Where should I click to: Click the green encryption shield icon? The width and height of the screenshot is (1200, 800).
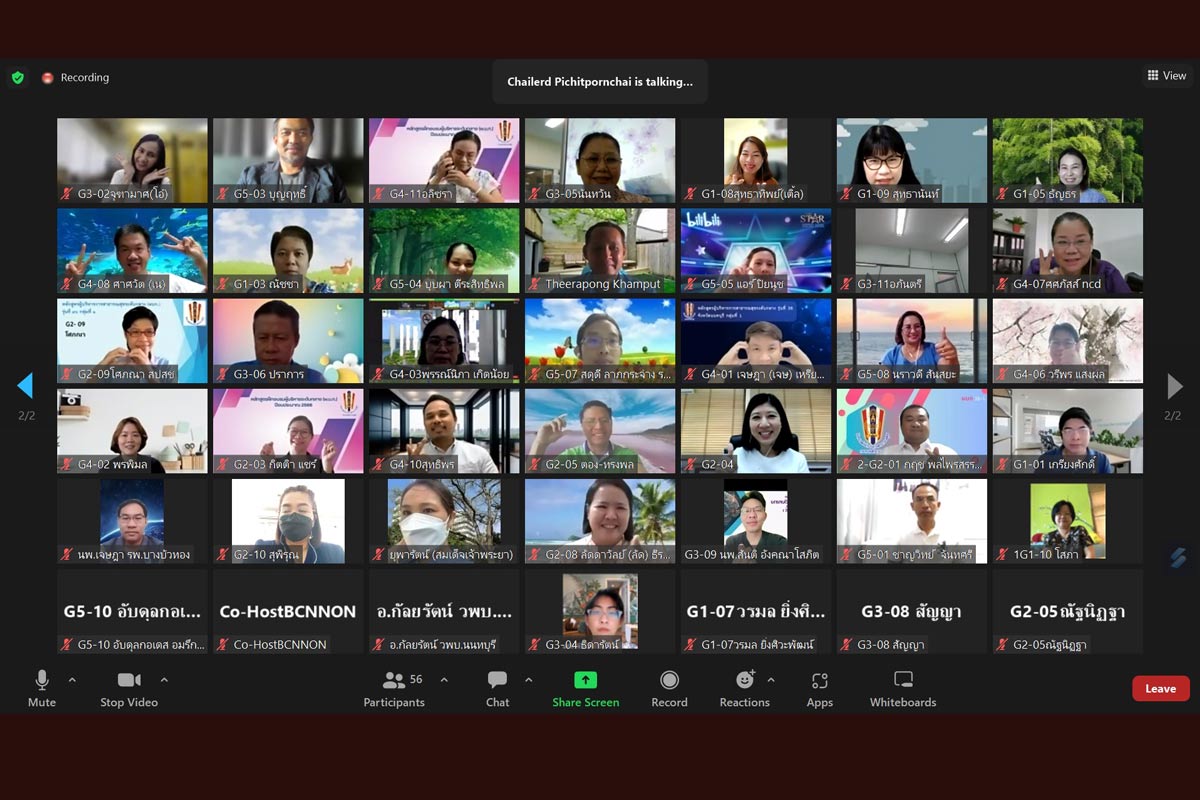click(x=18, y=77)
